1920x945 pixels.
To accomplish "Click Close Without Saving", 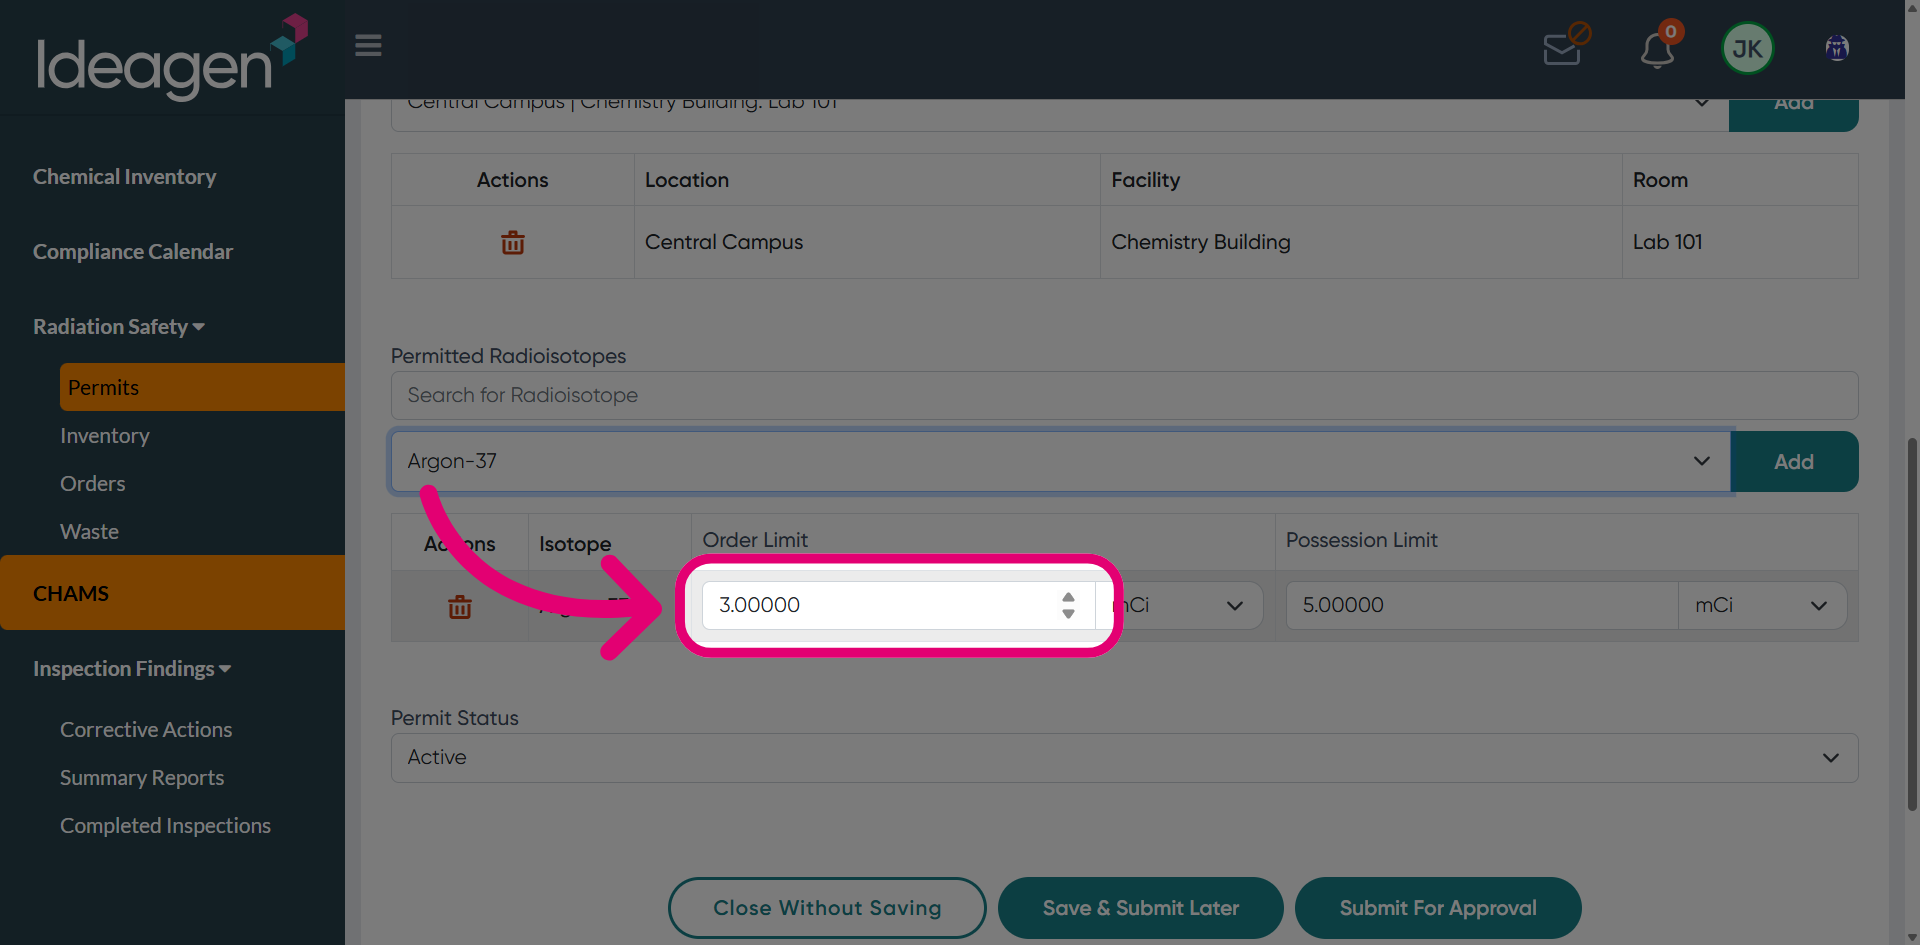I will (x=827, y=908).
